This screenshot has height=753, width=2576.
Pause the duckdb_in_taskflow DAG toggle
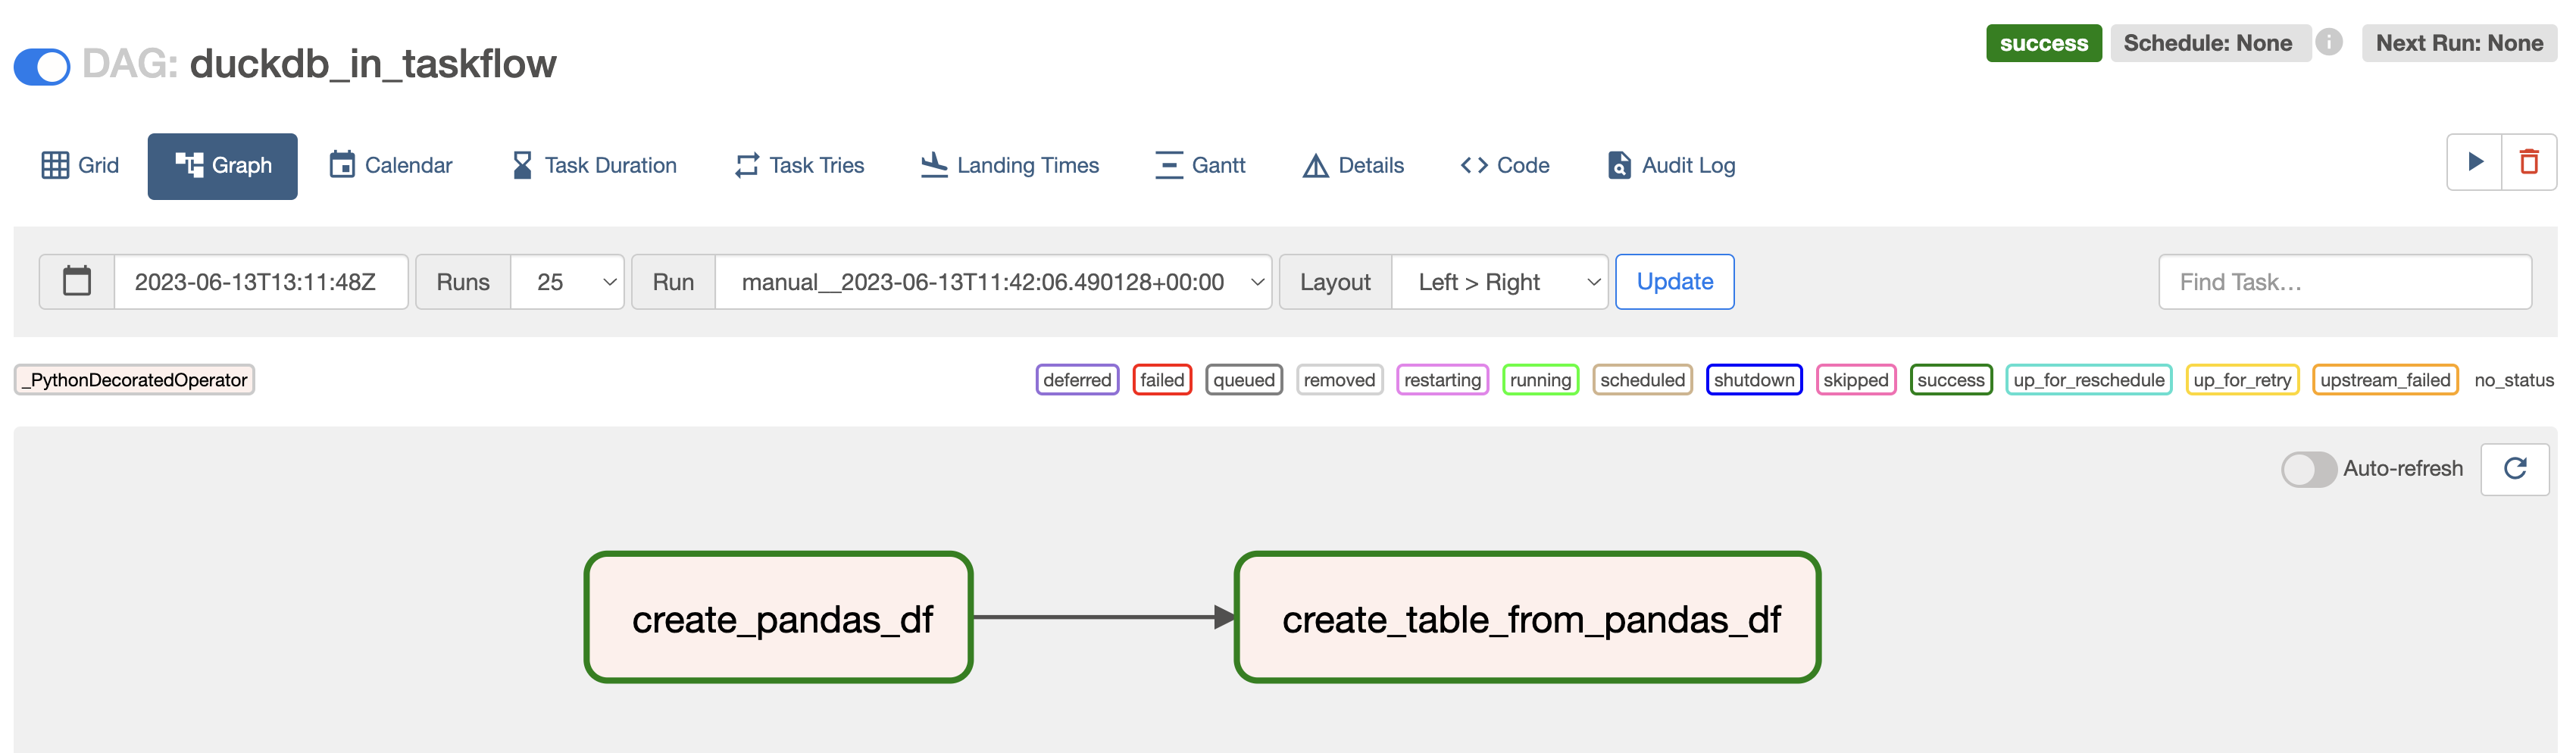(x=42, y=66)
